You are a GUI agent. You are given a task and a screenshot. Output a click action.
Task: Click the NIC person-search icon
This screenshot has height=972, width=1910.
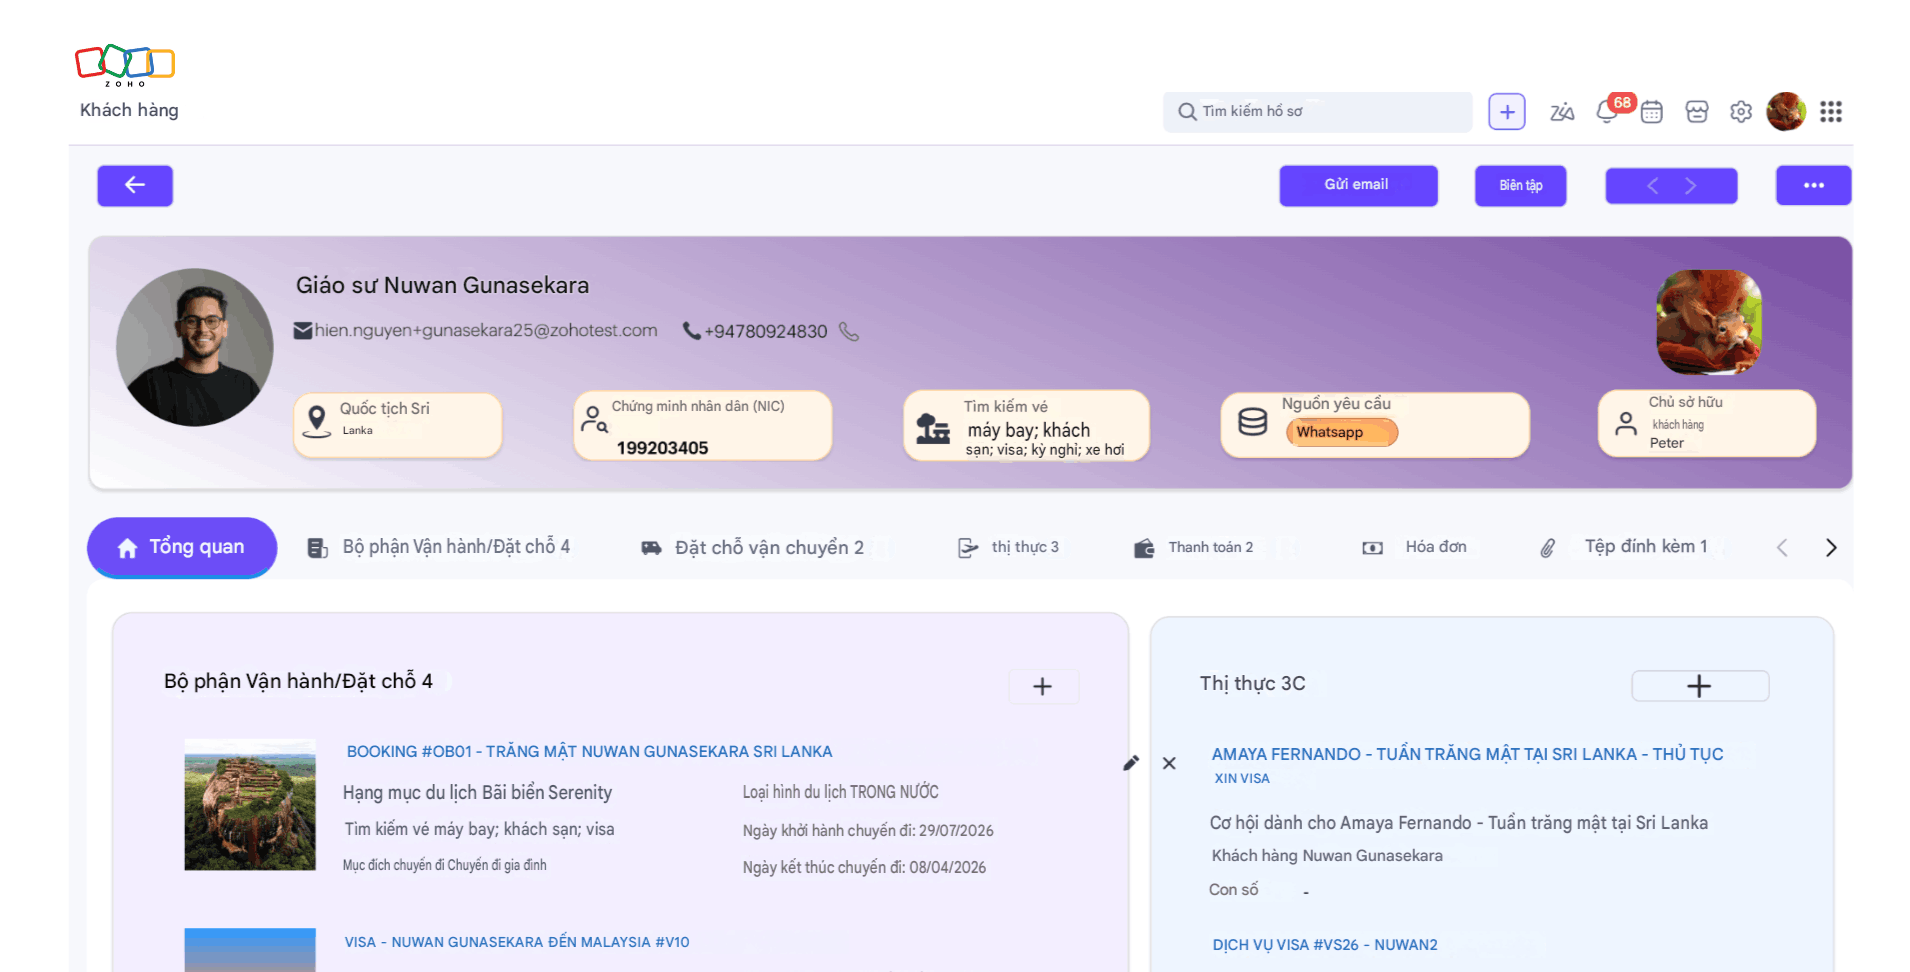tap(594, 419)
